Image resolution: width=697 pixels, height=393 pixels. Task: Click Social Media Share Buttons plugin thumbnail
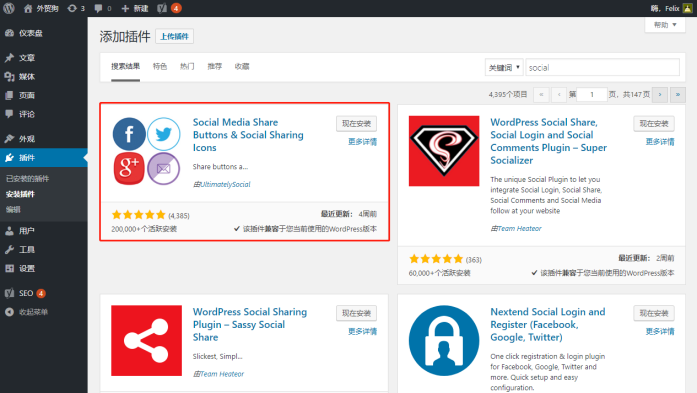[x=147, y=151]
